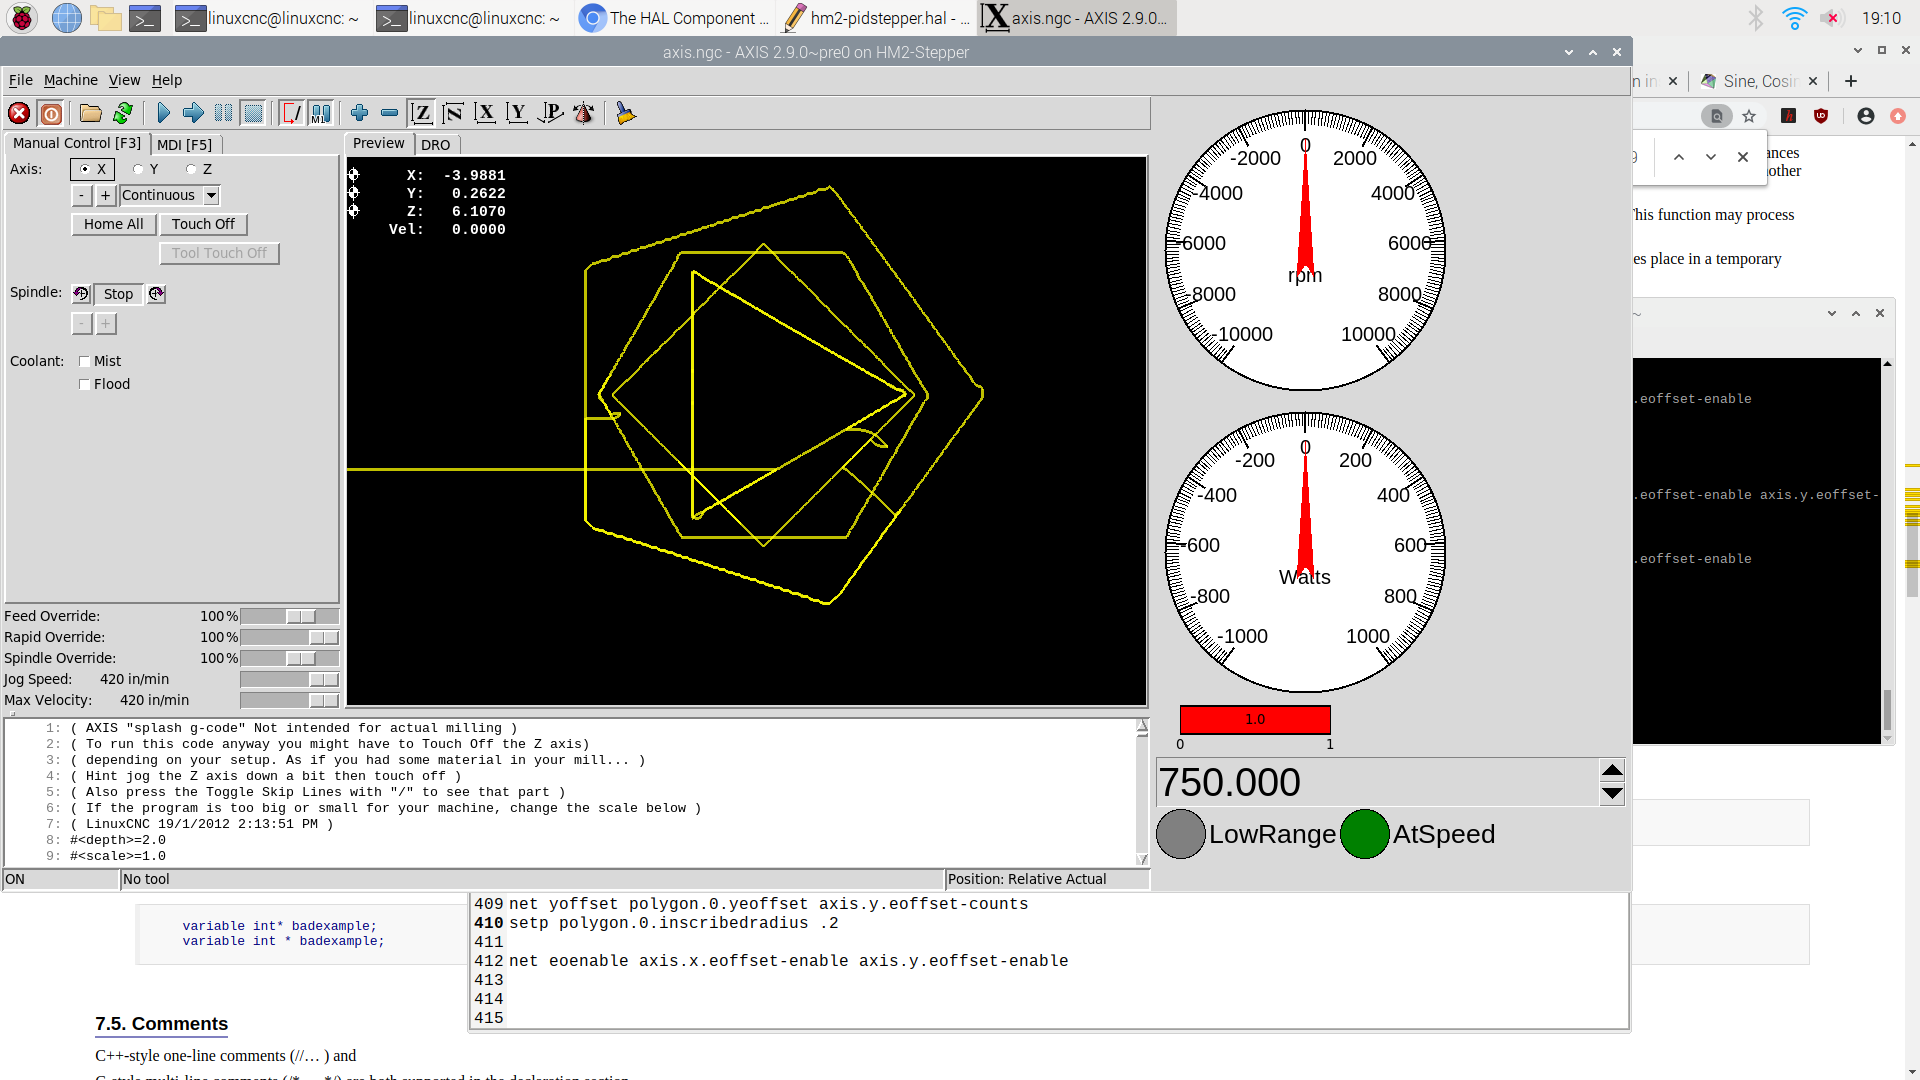
Task: Switch to perspective P view
Action: tap(550, 113)
